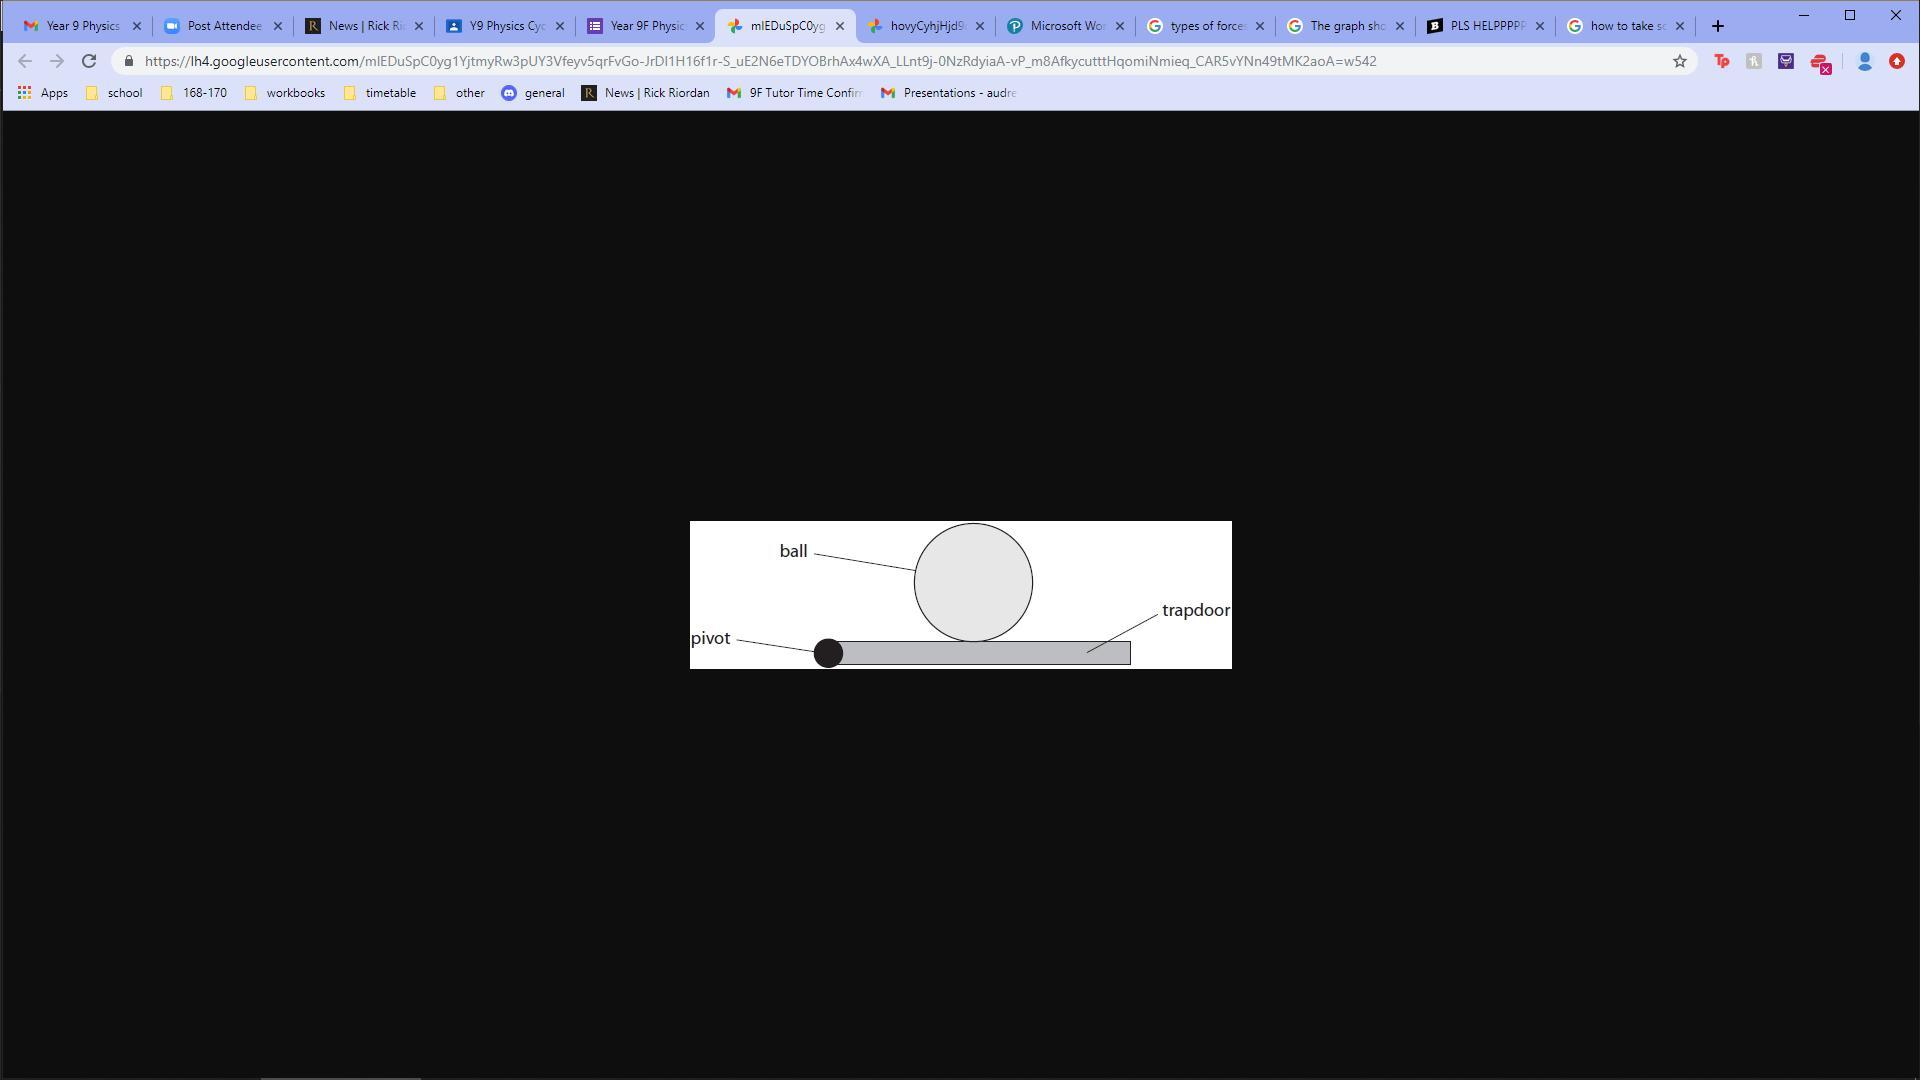
Task: Click the URL address bar
Action: 760,62
